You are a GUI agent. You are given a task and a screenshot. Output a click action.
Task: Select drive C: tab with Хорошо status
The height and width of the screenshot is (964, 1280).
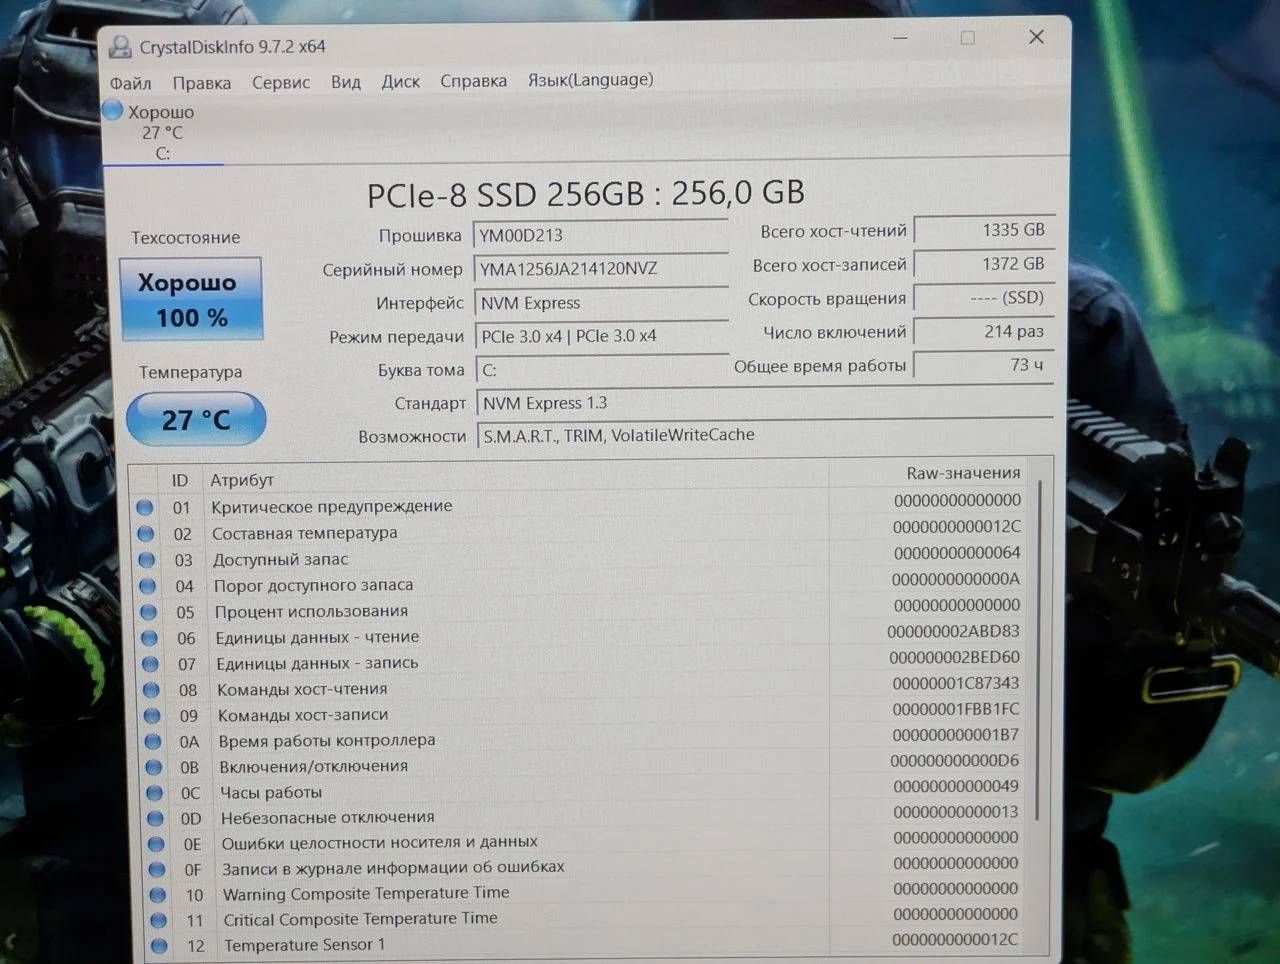tap(162, 132)
